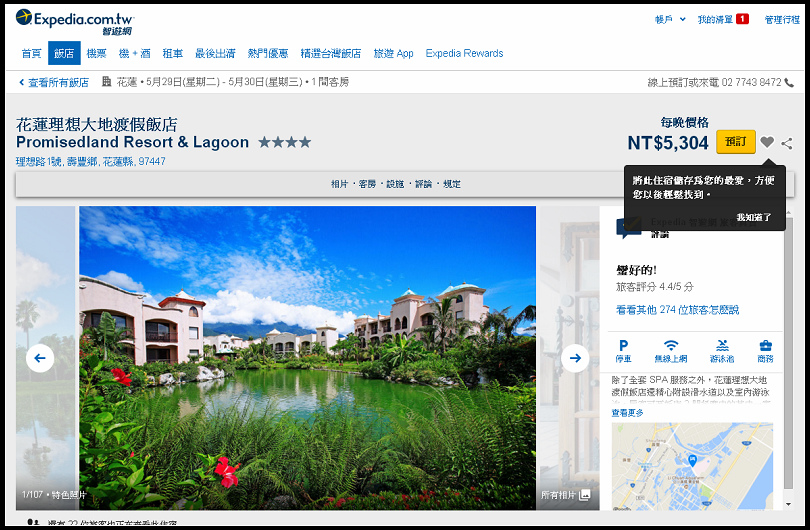Open 我的清單 list link
The height and width of the screenshot is (530, 810).
point(715,20)
